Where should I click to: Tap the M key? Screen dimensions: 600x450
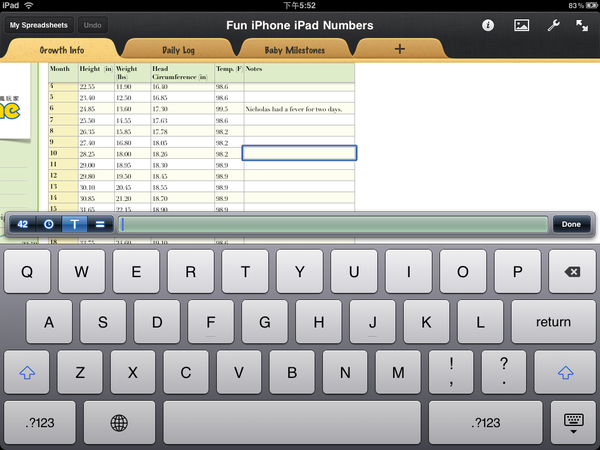tap(398, 372)
